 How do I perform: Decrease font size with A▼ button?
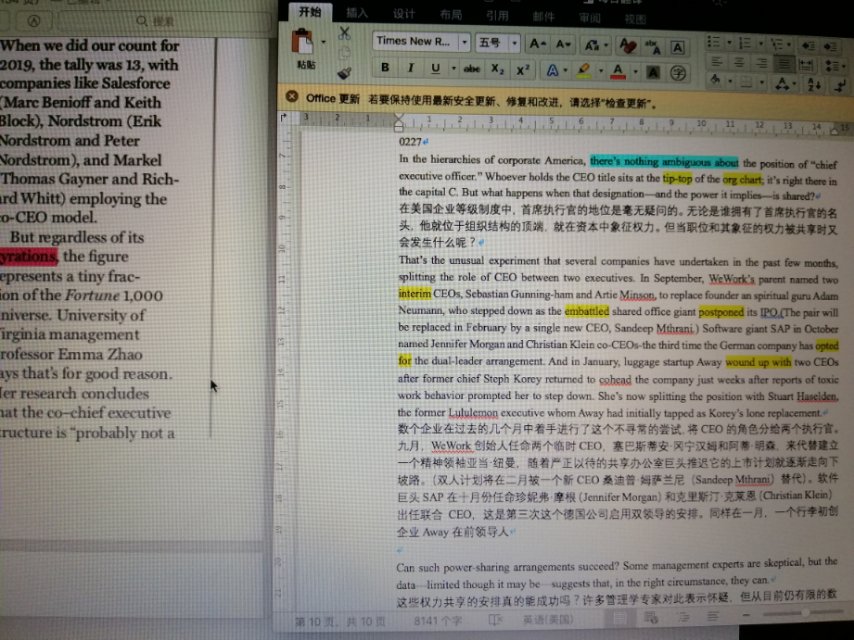pos(563,44)
